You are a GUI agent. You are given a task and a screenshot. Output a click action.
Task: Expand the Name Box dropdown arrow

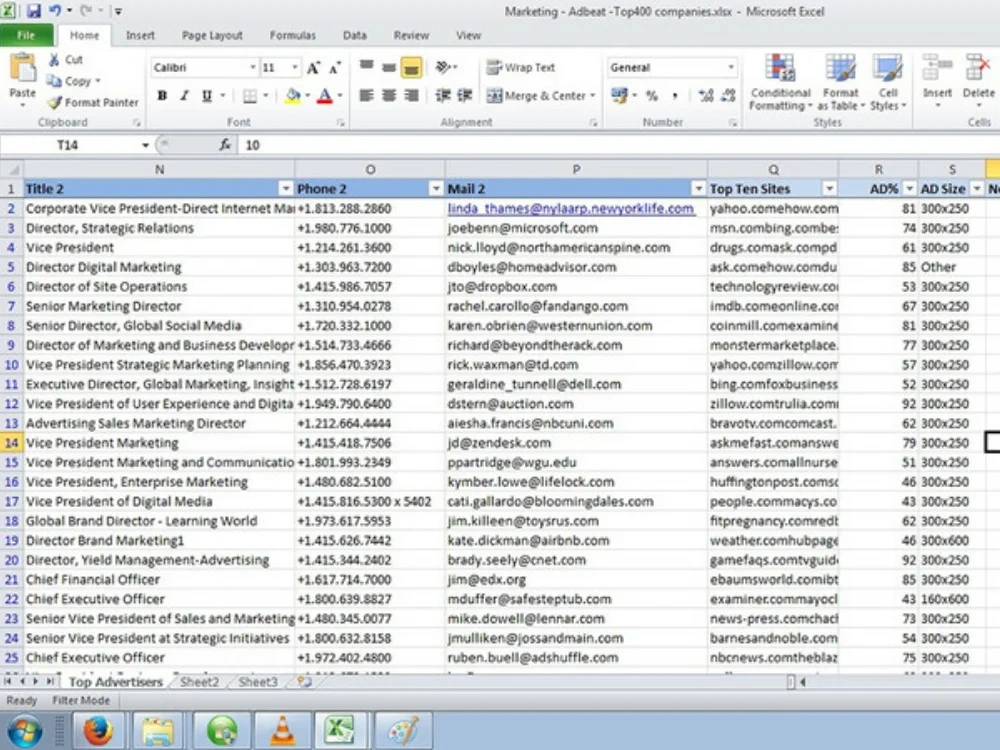point(145,145)
